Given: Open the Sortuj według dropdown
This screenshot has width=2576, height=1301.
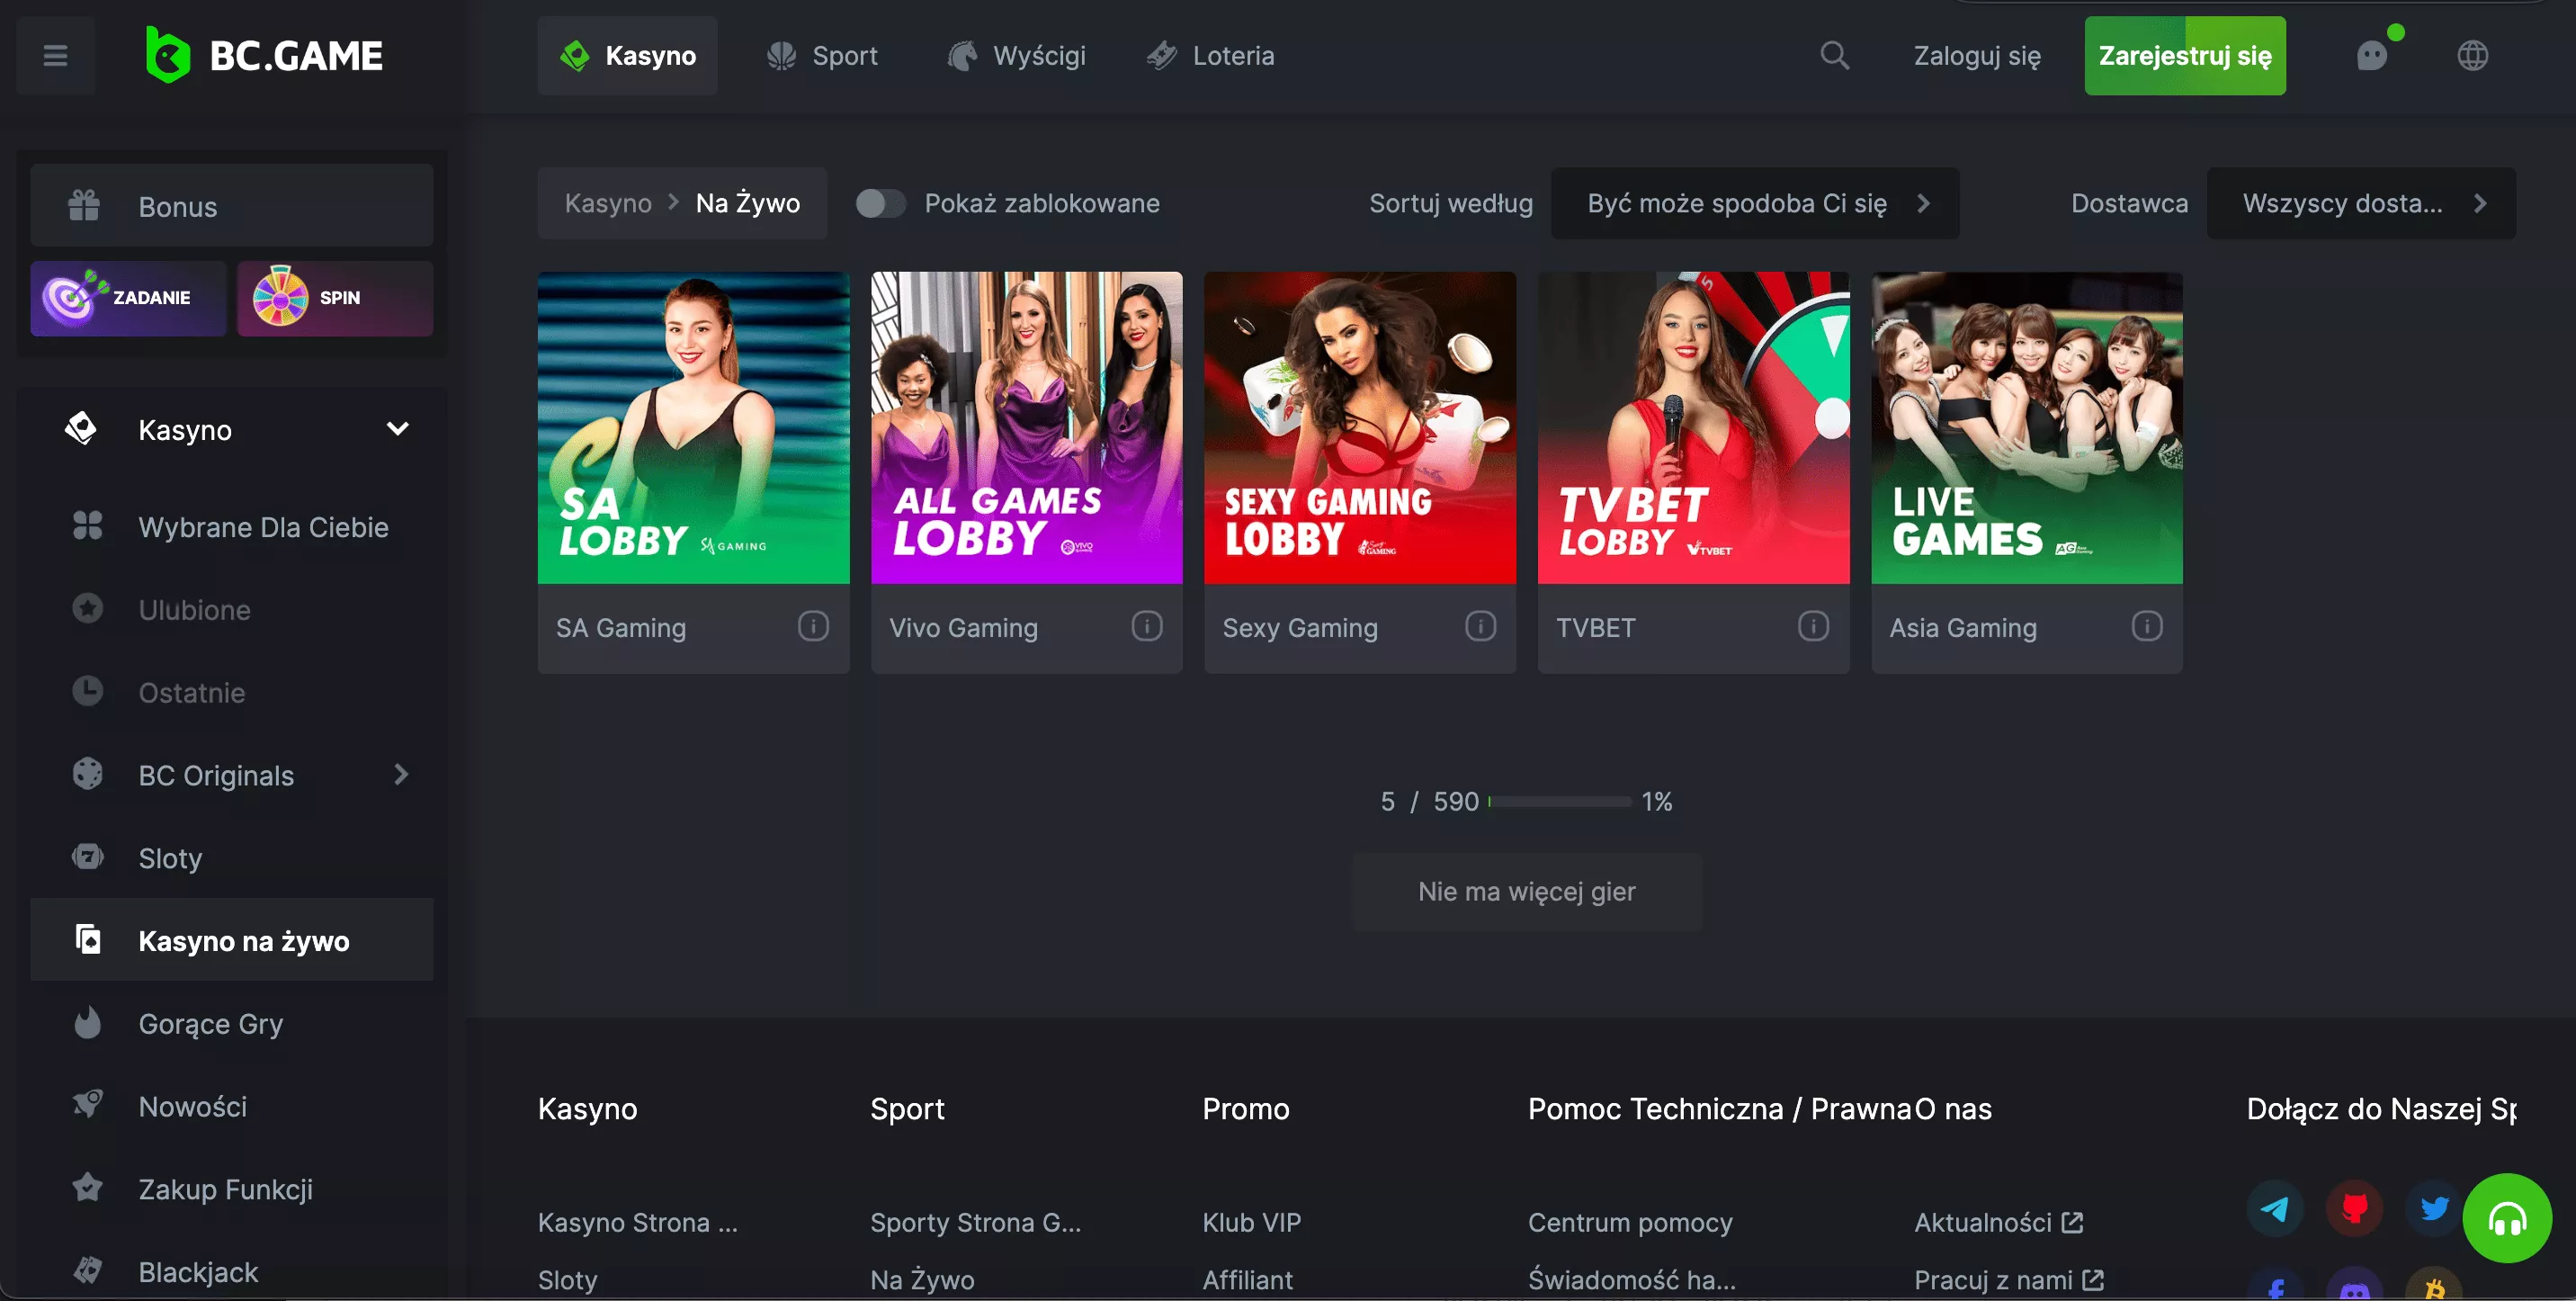Looking at the screenshot, I should click(x=1754, y=203).
